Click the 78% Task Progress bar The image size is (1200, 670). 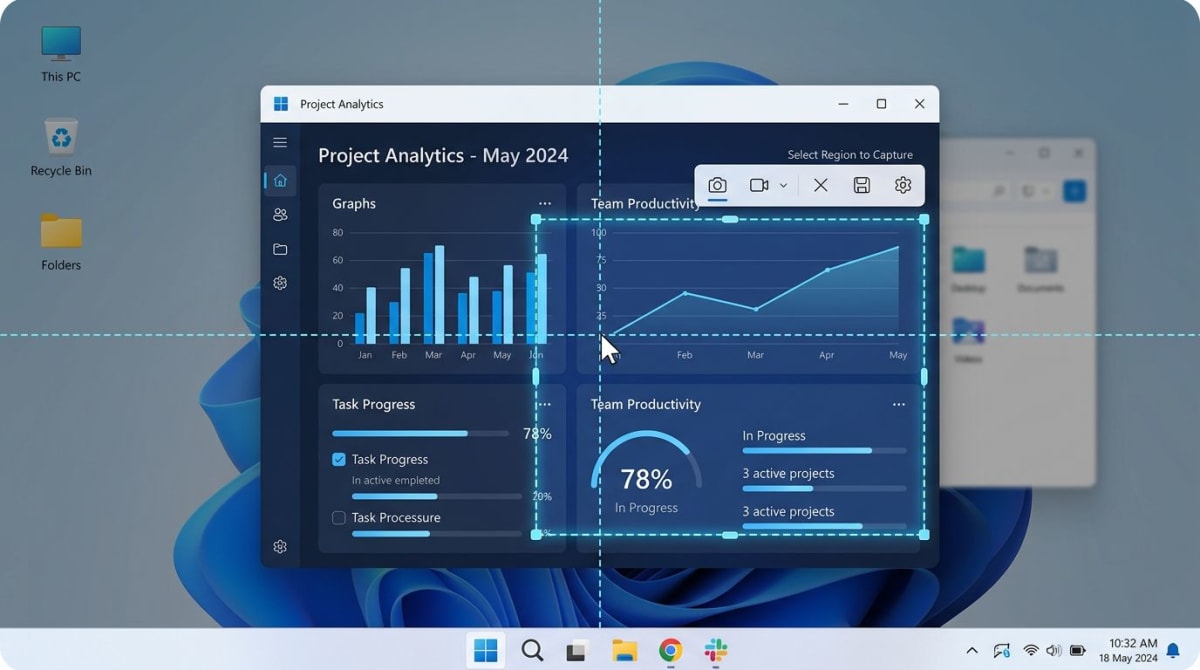tap(420, 433)
